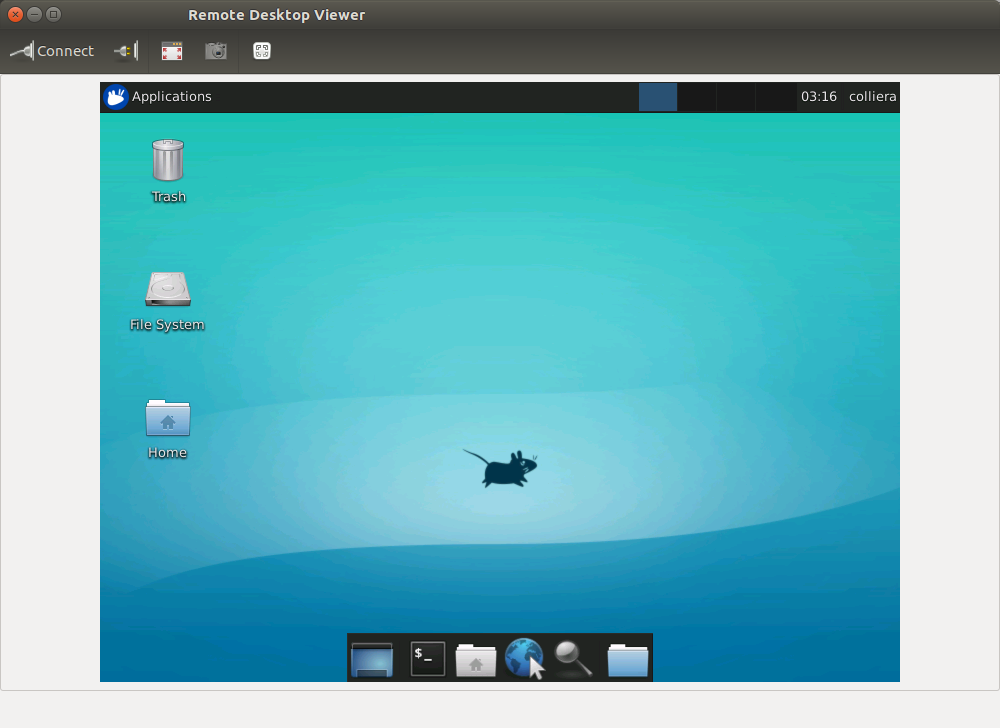Click the Connect button in the toolbar
Viewport: 1000px width, 728px height.
(x=52, y=51)
